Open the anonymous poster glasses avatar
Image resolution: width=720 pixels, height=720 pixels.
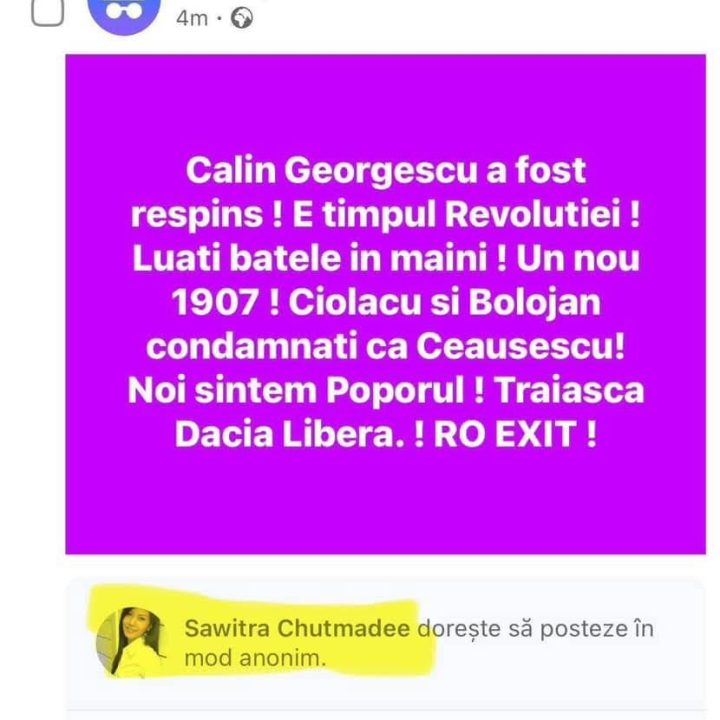pyautogui.click(x=124, y=14)
